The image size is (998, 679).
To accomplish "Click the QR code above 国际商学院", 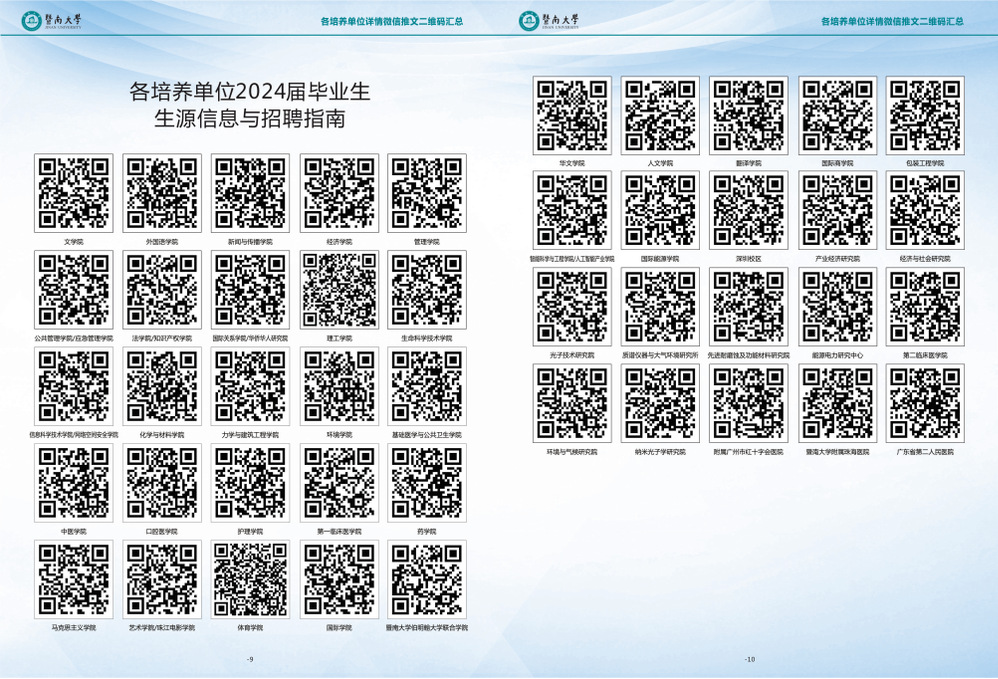I will pyautogui.click(x=837, y=116).
